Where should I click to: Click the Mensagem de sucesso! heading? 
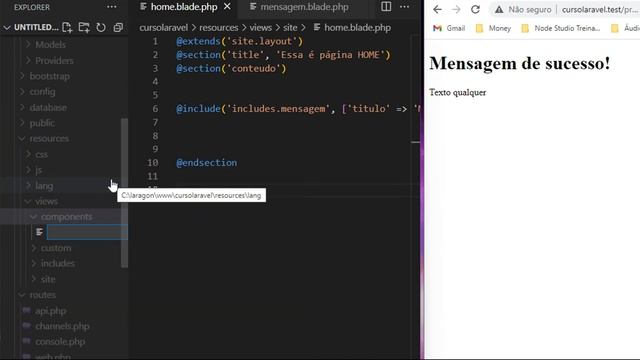[520, 63]
